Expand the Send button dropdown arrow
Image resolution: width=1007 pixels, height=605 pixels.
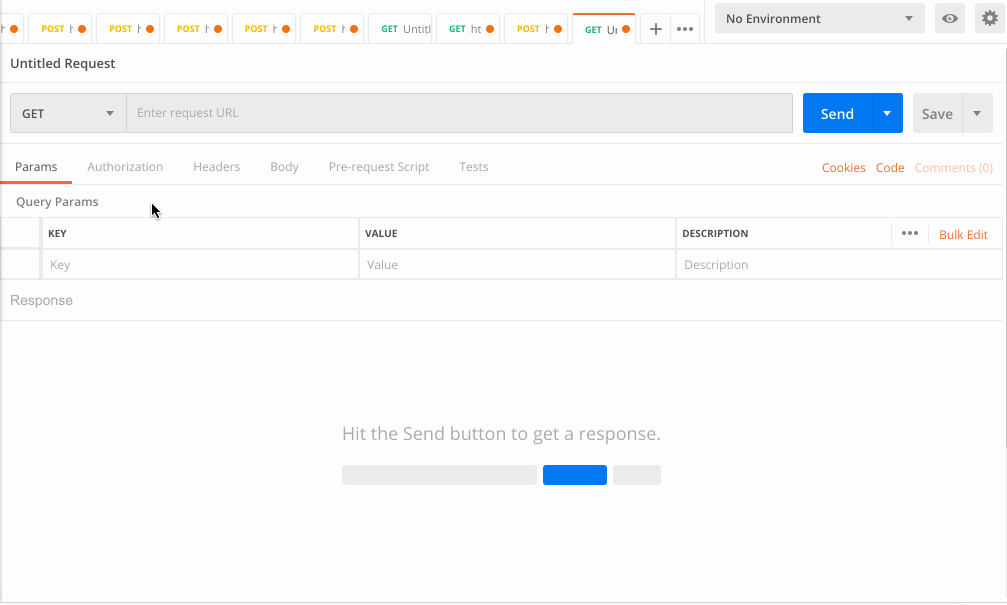click(x=887, y=113)
